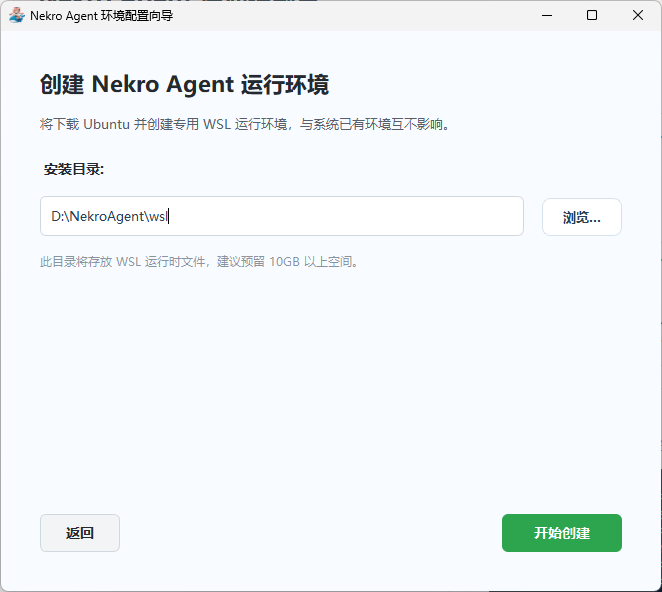Close the Nekro Agent wizard window
Viewport: 662px width, 592px height.
point(638,16)
